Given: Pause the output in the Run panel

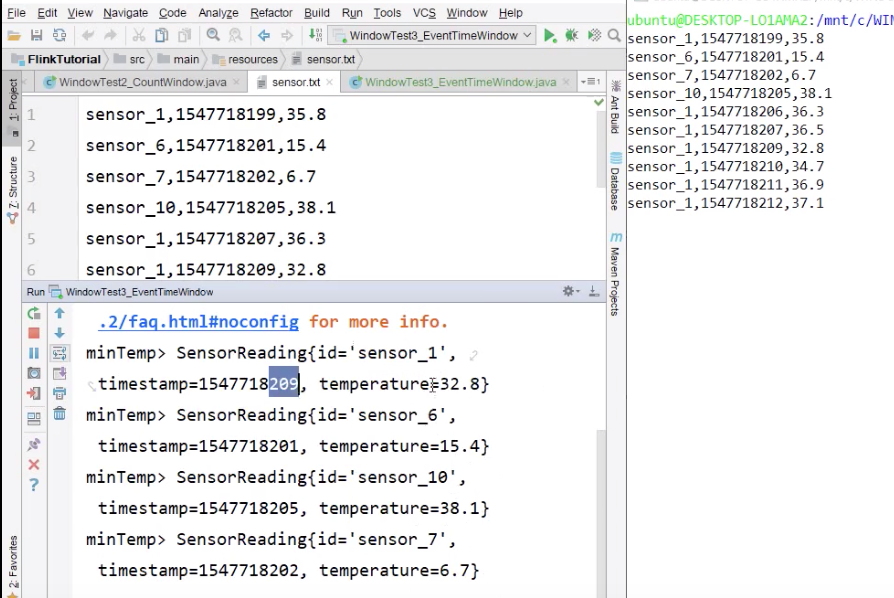Looking at the screenshot, I should pos(34,353).
